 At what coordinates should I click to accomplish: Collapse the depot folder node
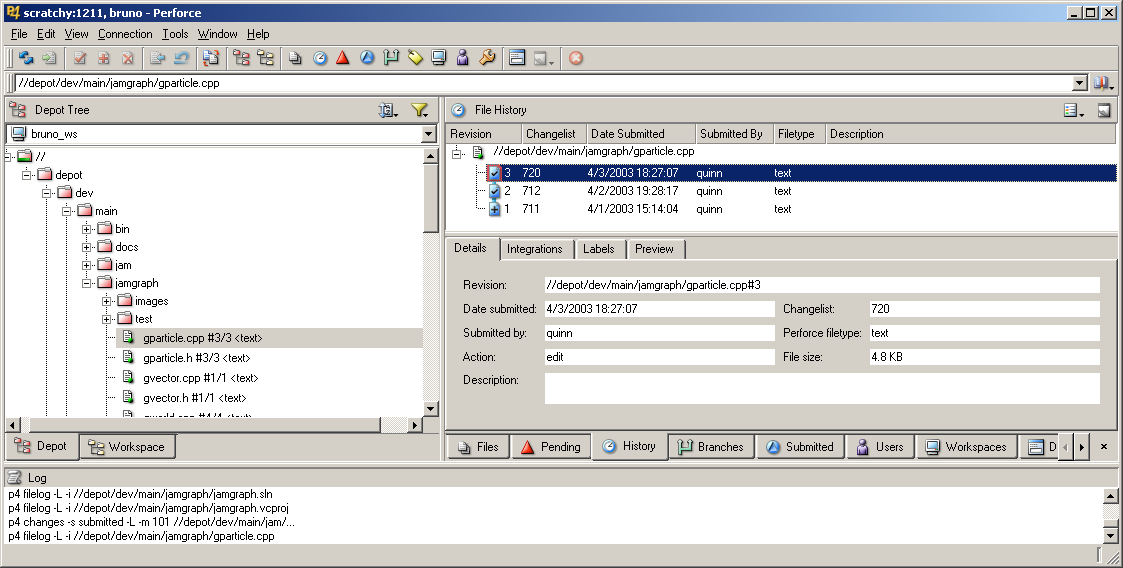pos(26,174)
